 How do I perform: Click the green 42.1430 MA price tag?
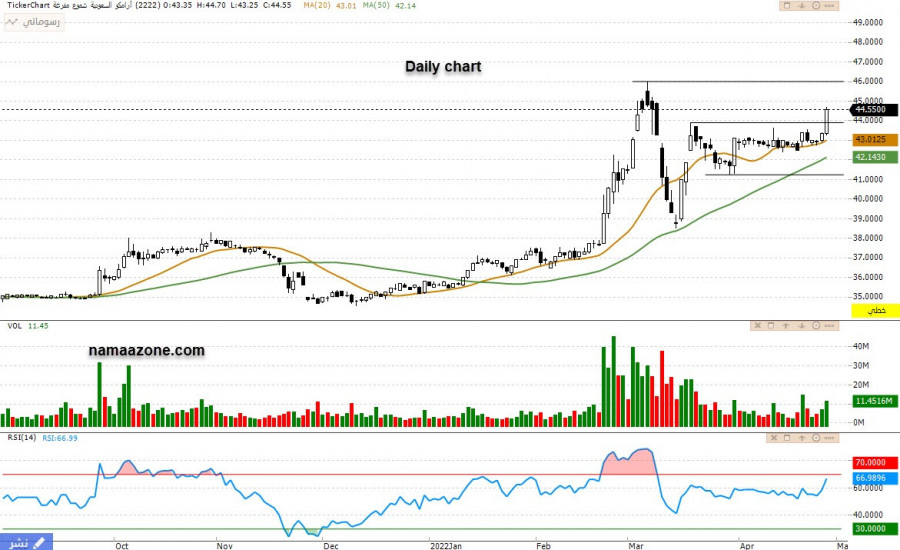click(875, 157)
